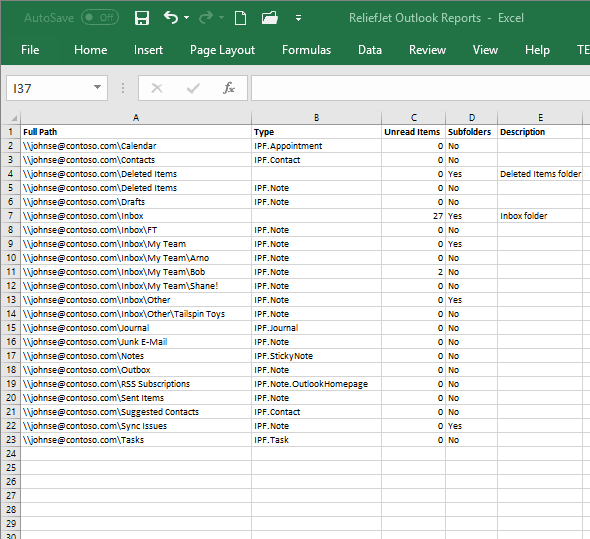Click the Save icon in quick access toolbar
This screenshot has height=539, width=590.
[142, 18]
